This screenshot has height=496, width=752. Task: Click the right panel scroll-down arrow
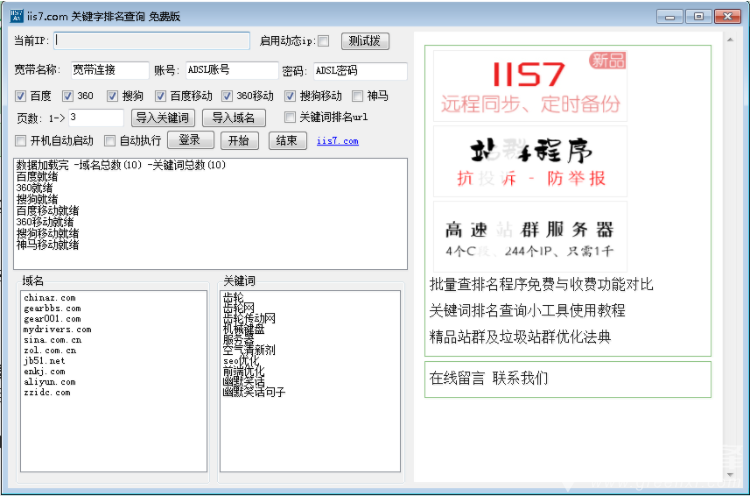pyautogui.click(x=730, y=475)
